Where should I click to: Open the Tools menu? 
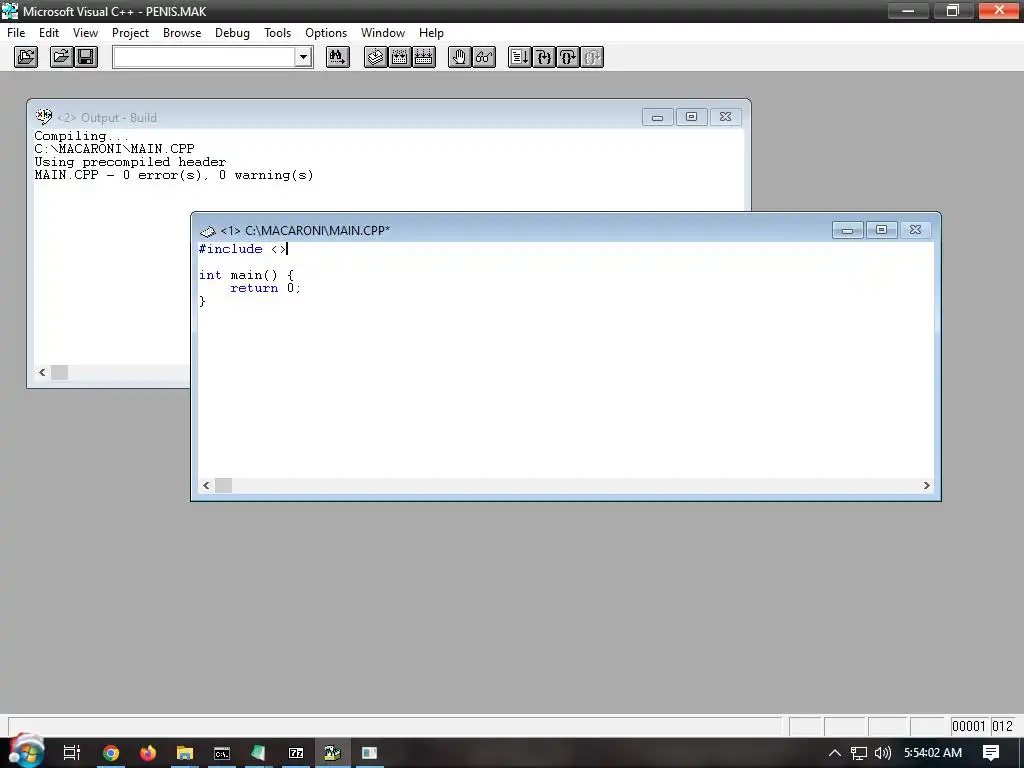tap(277, 33)
